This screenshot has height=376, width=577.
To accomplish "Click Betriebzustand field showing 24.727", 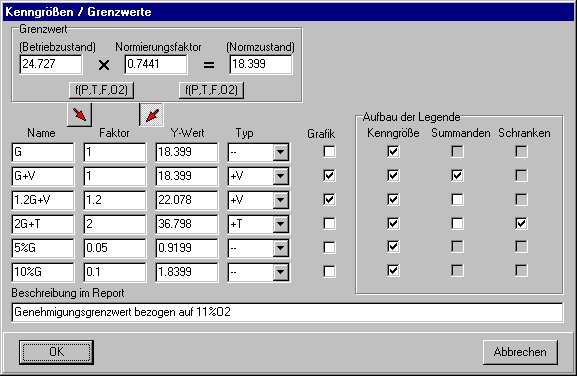I will [x=51, y=64].
